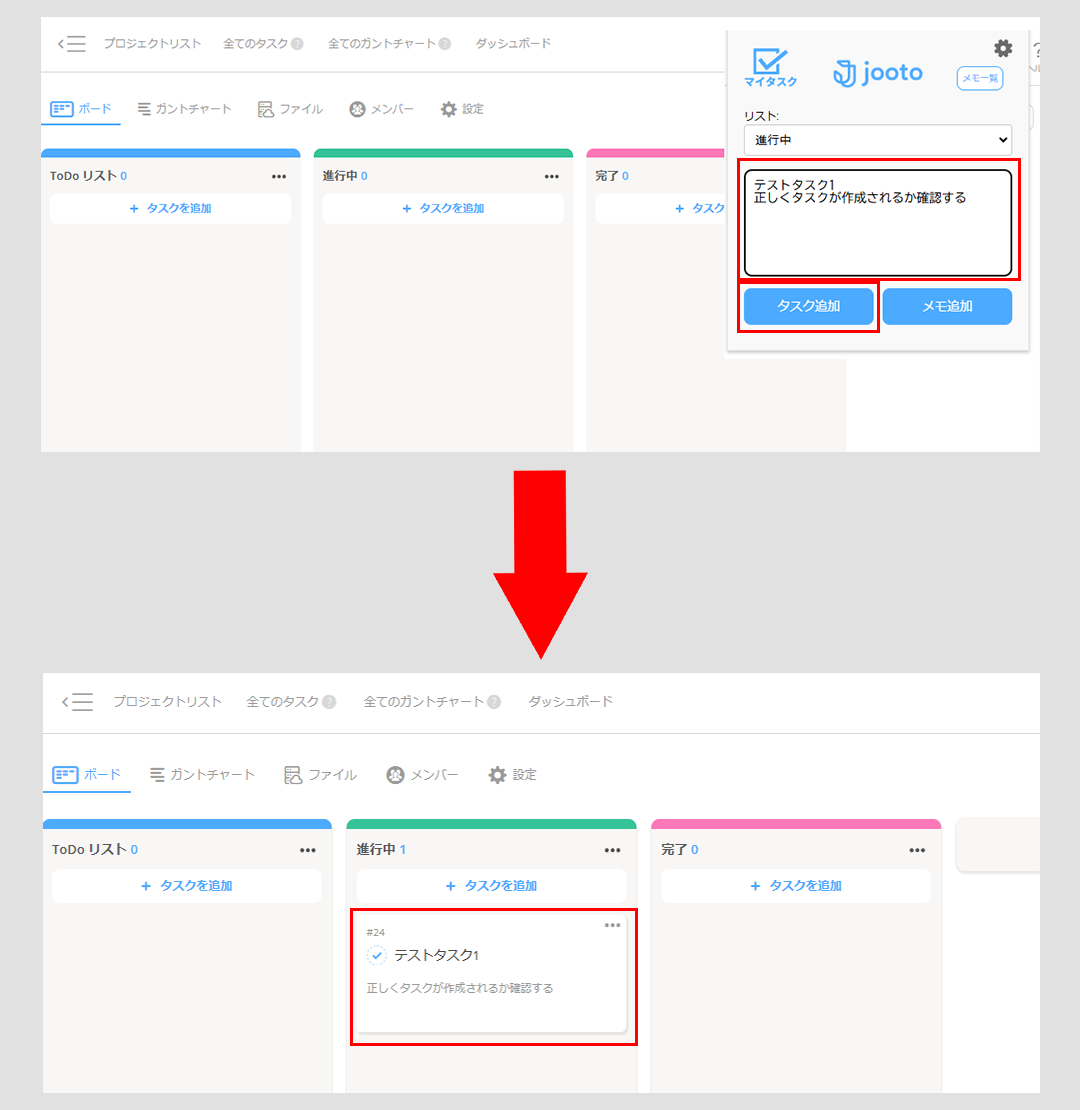Open the ファイル tab in the upper screenshot

290,109
